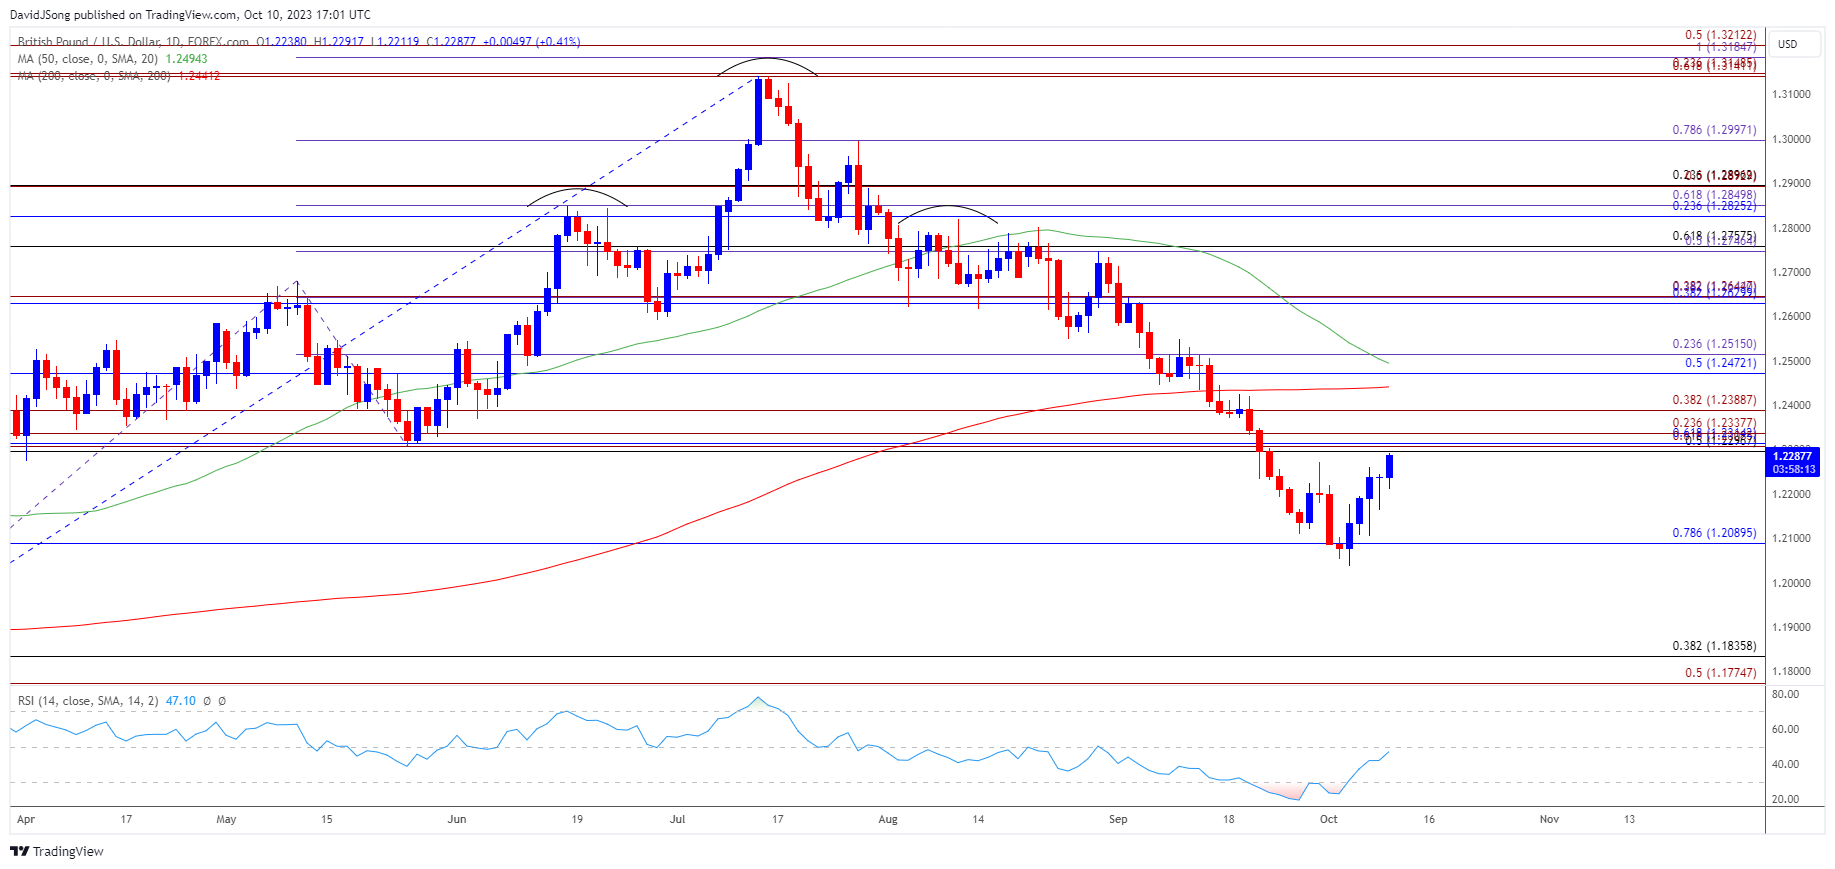Click the May label on time axis
The width and height of the screenshot is (1835, 869).
(x=227, y=820)
